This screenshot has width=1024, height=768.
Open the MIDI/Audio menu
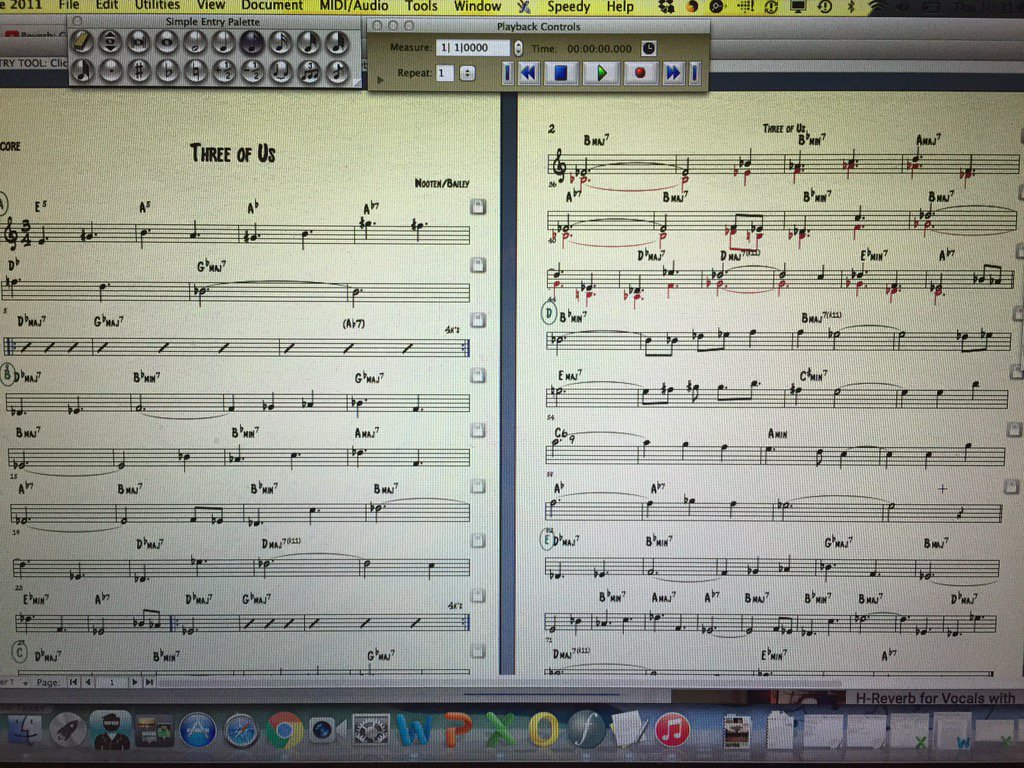pos(353,6)
